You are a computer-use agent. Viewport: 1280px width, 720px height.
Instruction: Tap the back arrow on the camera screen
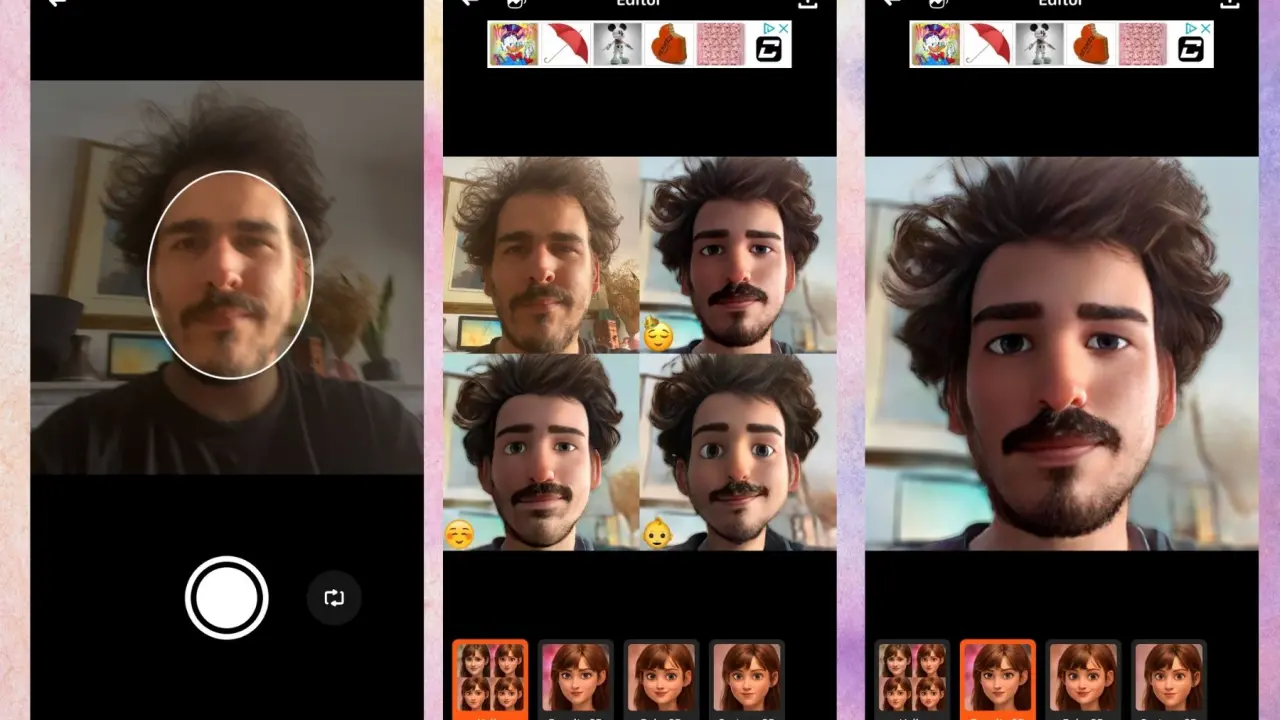click(58, 4)
